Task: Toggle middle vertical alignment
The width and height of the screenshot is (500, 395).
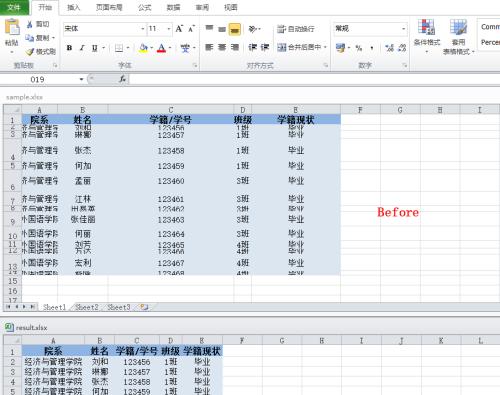Action: click(x=222, y=29)
